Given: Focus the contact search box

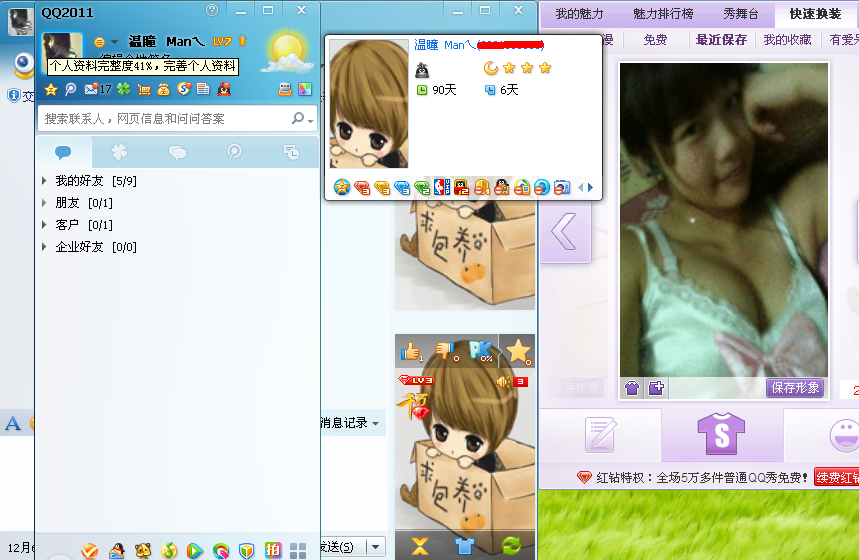Looking at the screenshot, I should 167,118.
